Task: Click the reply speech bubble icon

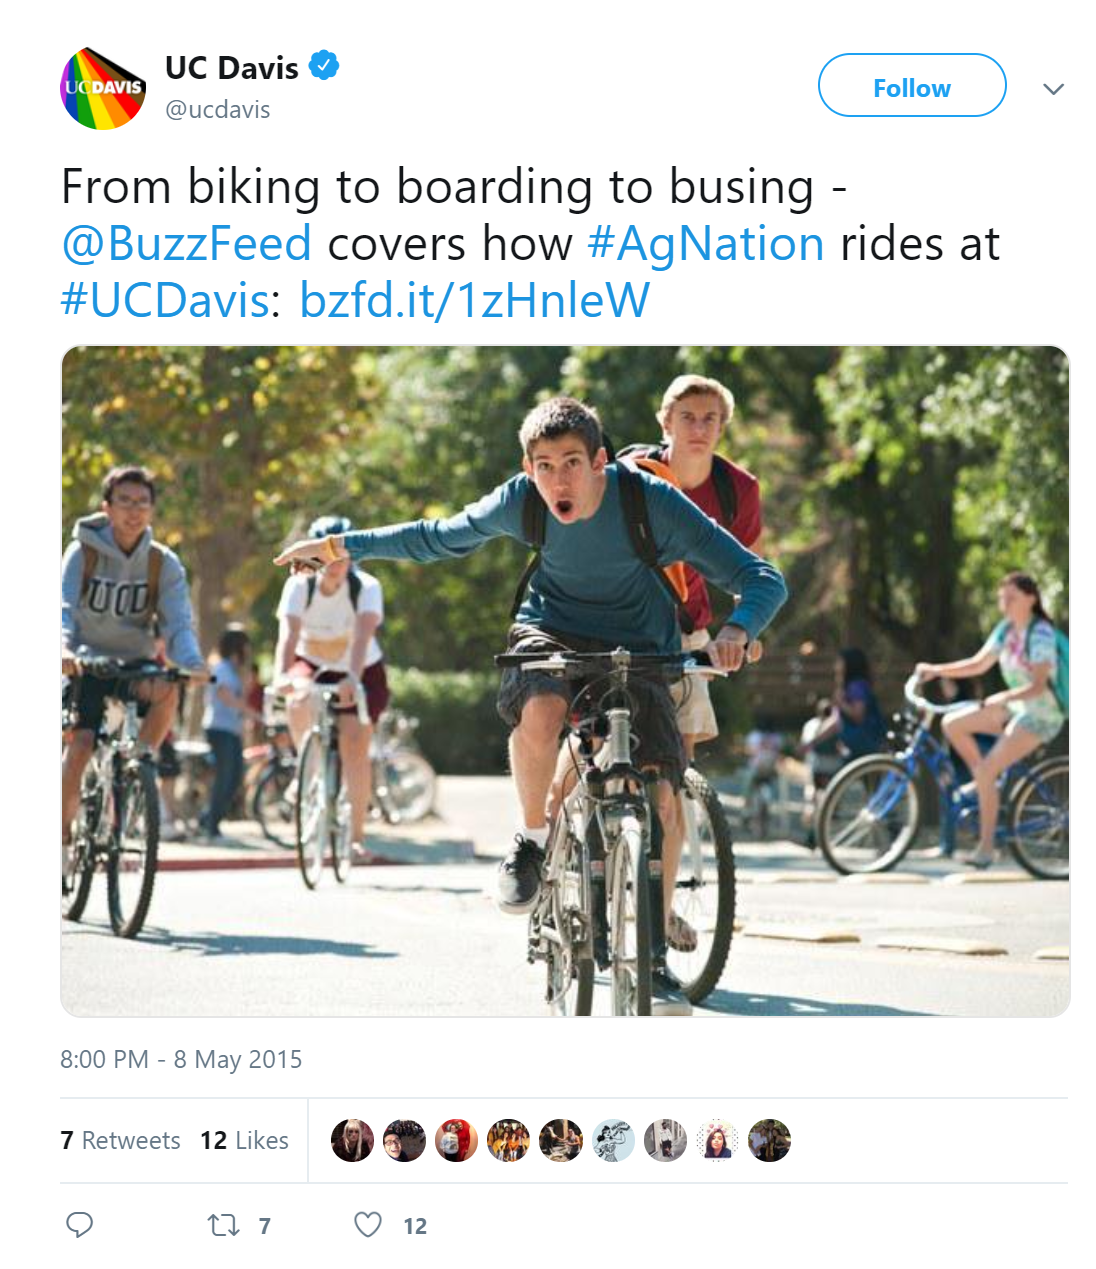Action: (x=79, y=1225)
